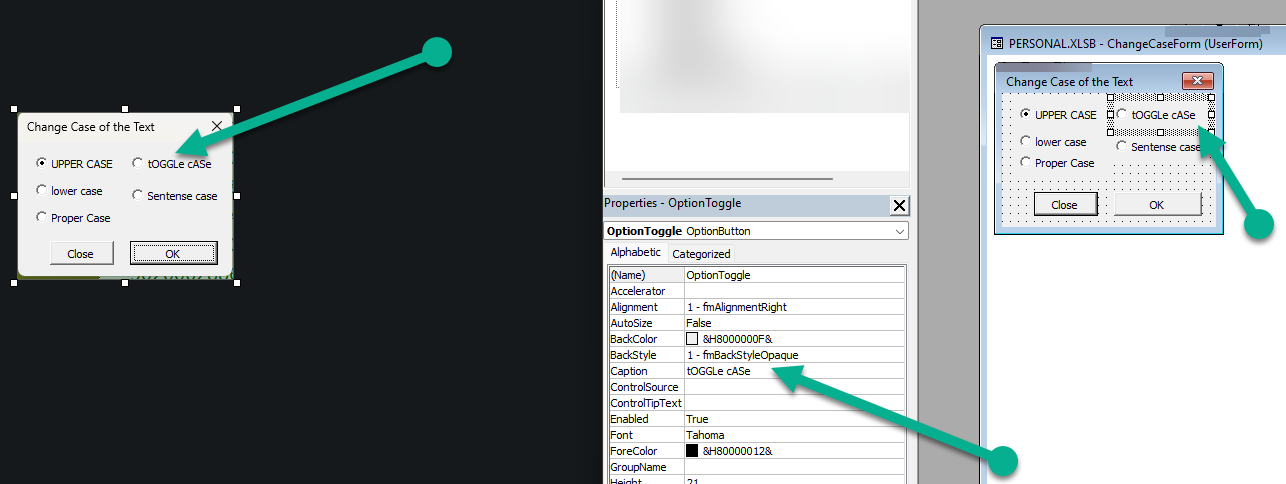Select the Enabled True value

[794, 419]
